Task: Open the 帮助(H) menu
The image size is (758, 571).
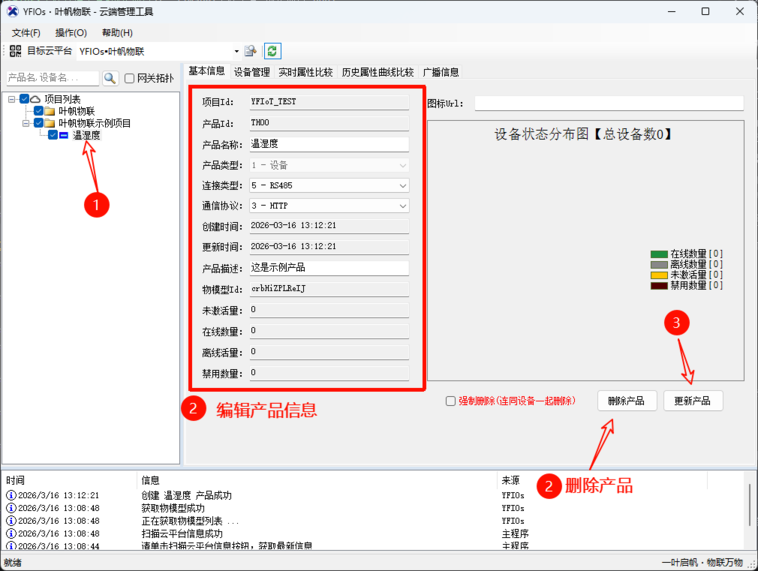Action: [117, 32]
